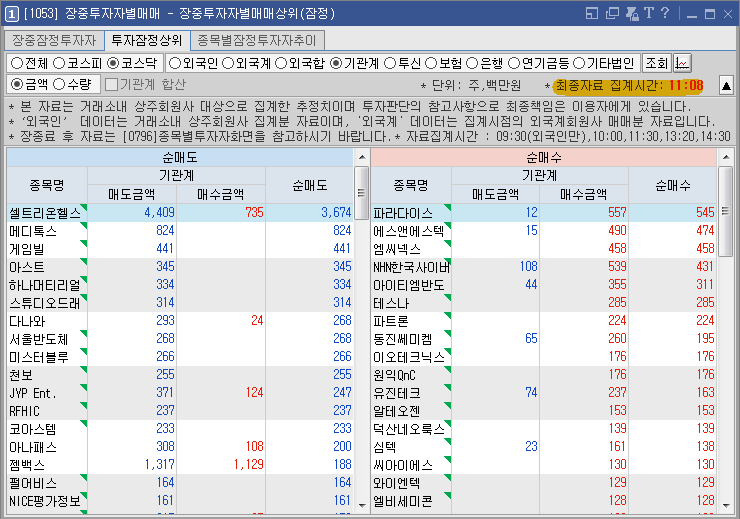Viewport: 740px width, 519px height.
Task: Select the 알테오젠 stock name
Action: (396, 411)
